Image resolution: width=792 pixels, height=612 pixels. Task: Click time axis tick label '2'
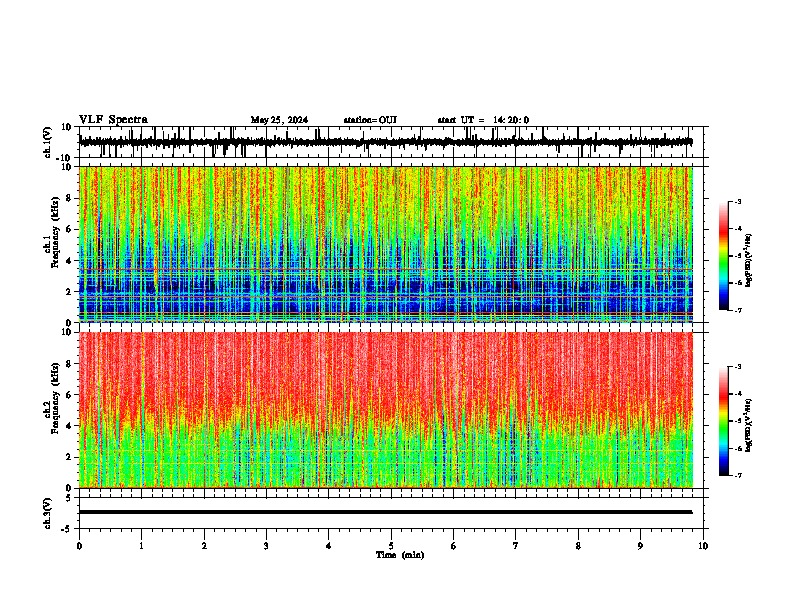(x=204, y=546)
